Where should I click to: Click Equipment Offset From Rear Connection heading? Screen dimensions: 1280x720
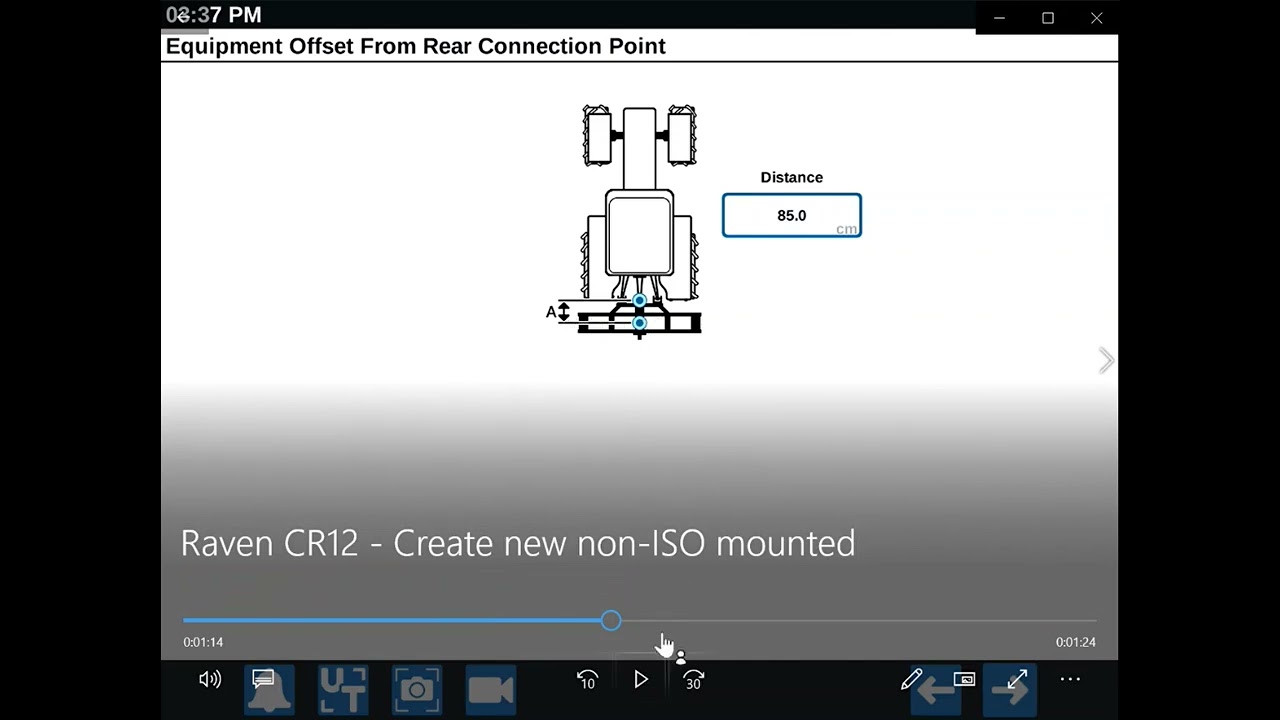click(415, 46)
